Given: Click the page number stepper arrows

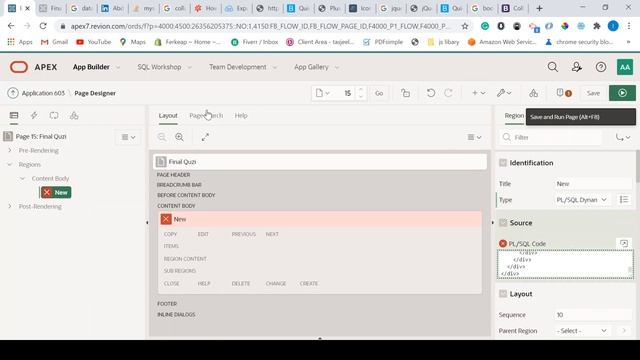Looking at the screenshot, I should coord(360,93).
